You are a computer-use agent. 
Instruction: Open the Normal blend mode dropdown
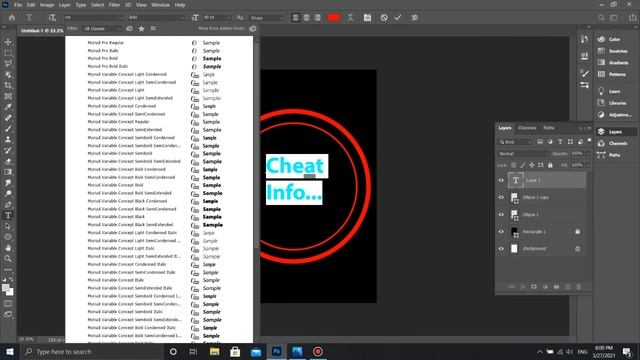point(524,153)
